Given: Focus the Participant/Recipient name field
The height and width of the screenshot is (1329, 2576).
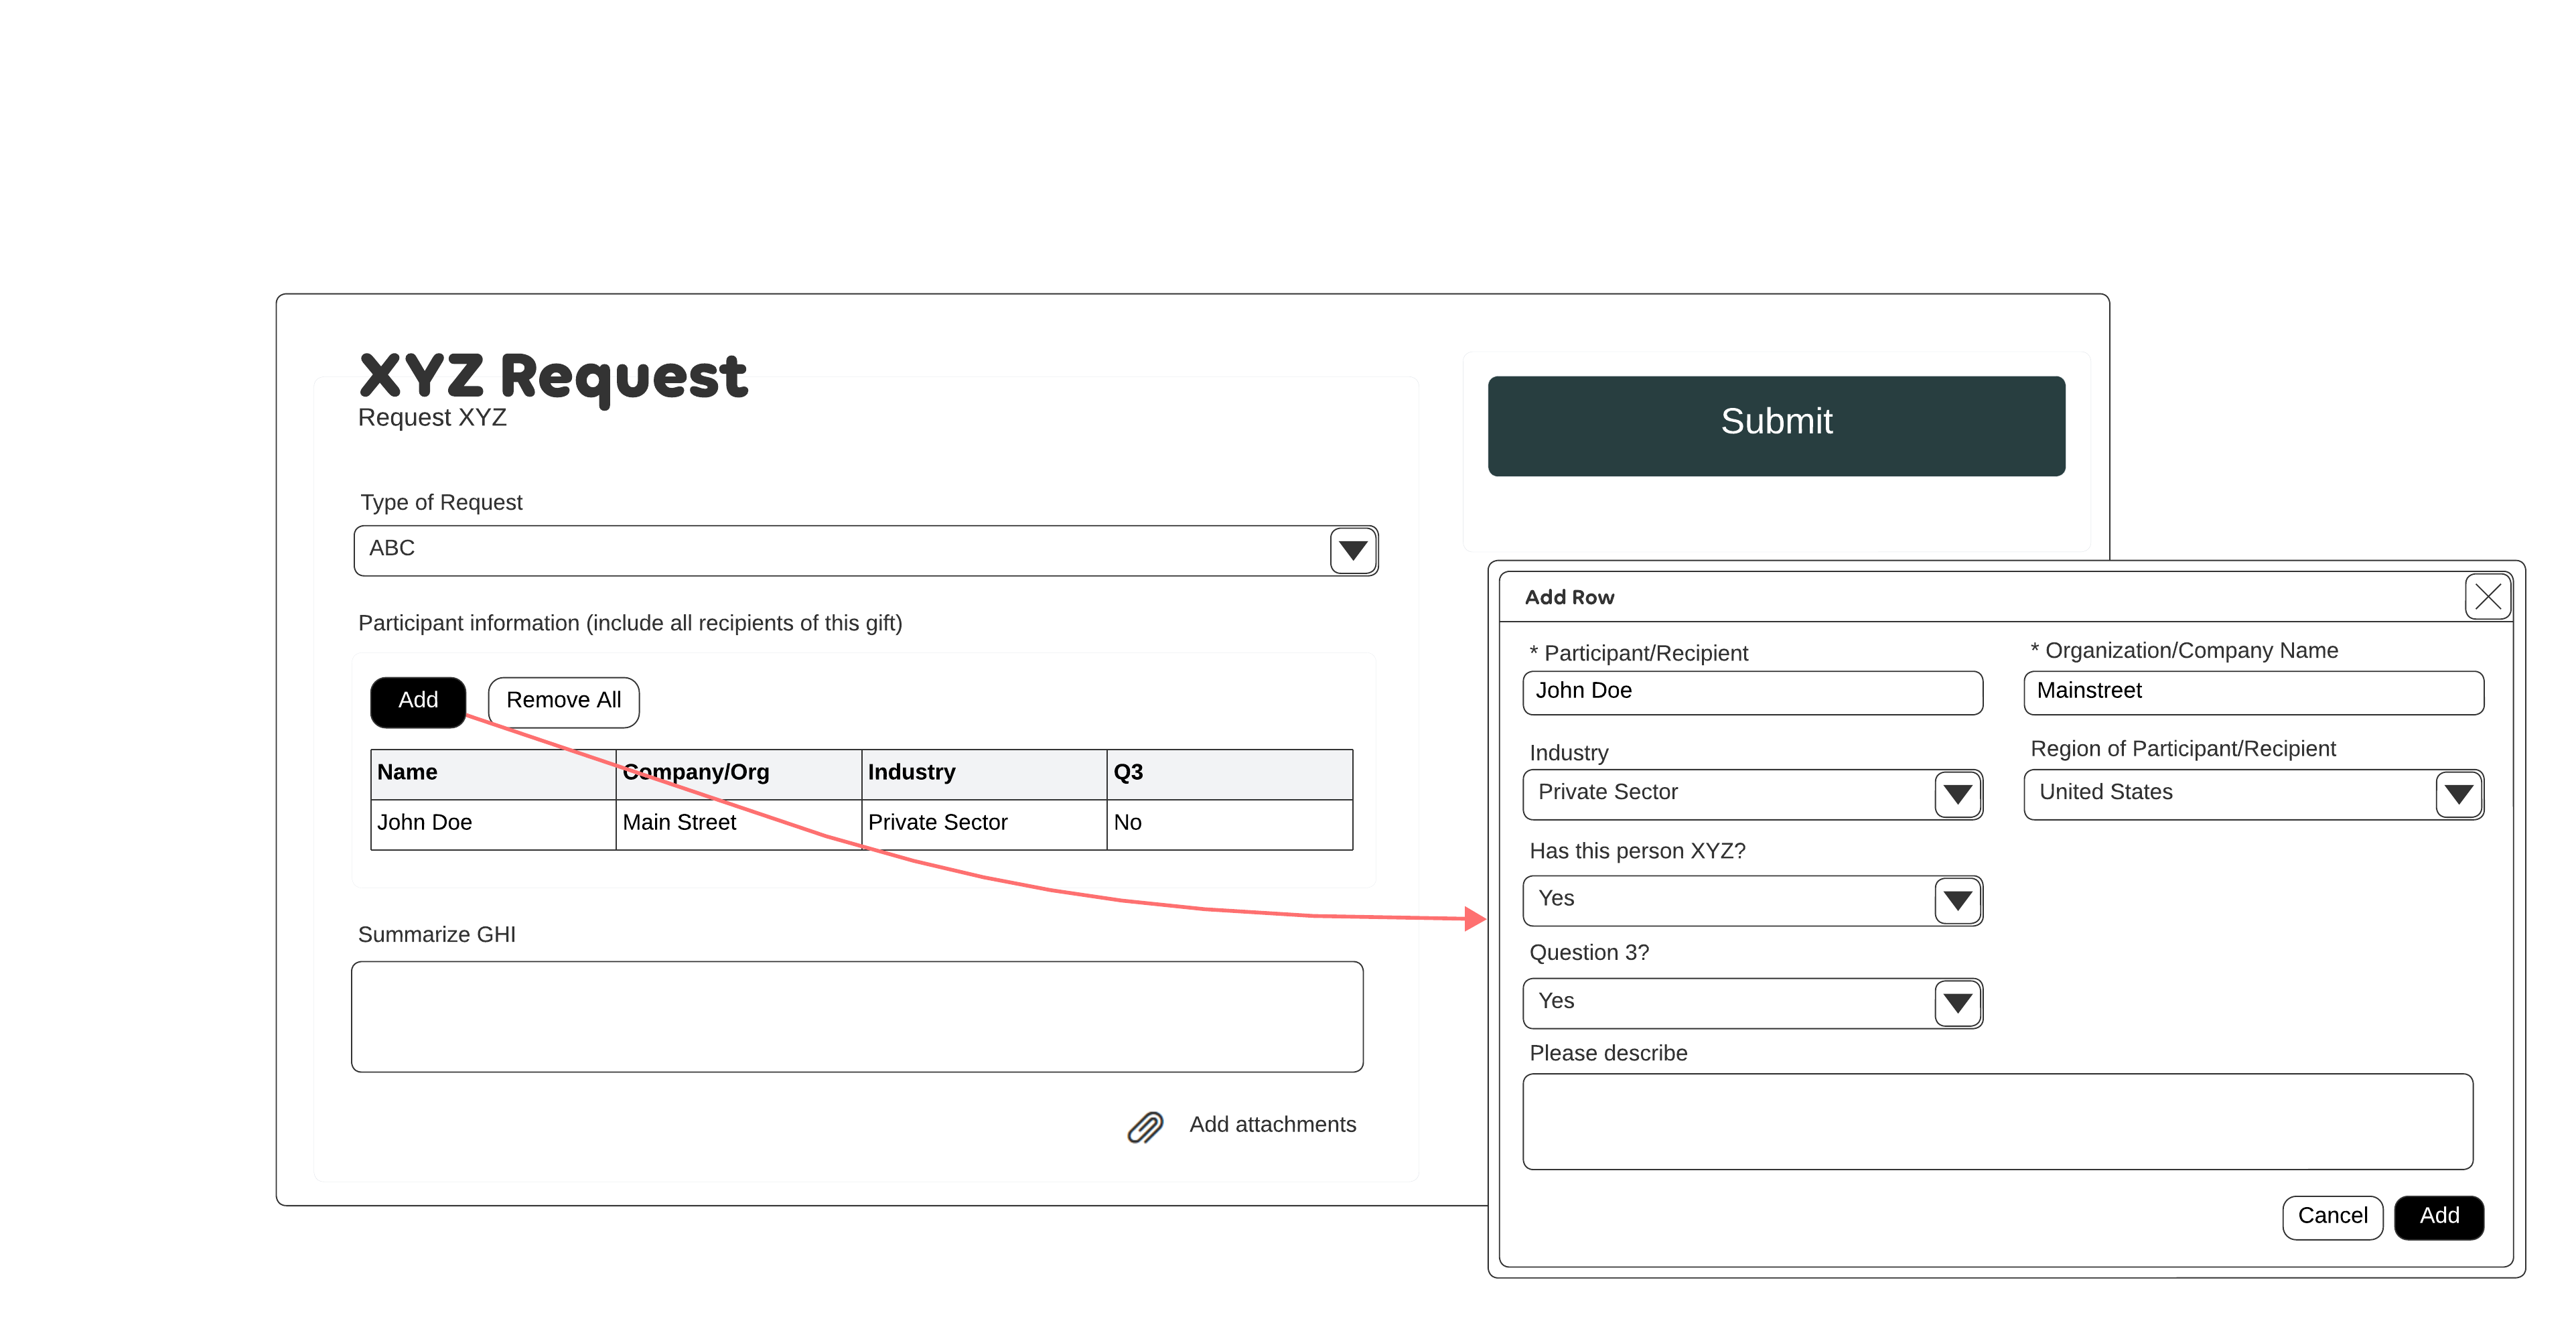Looking at the screenshot, I should coord(1751,692).
